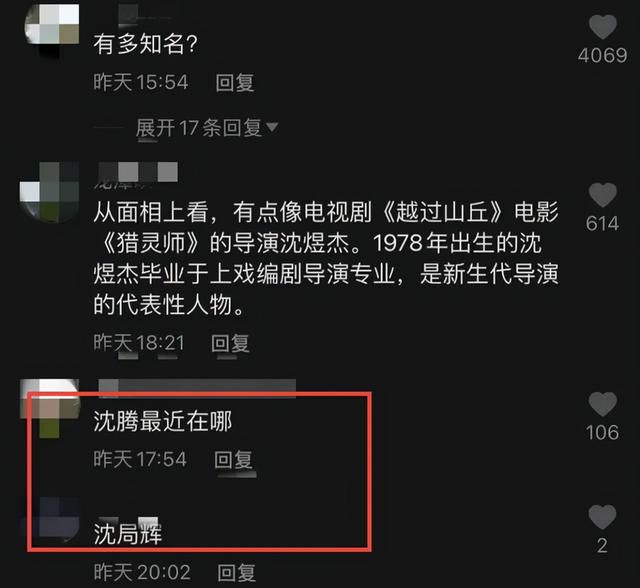Select the 有多知名 comment text

pos(146,44)
